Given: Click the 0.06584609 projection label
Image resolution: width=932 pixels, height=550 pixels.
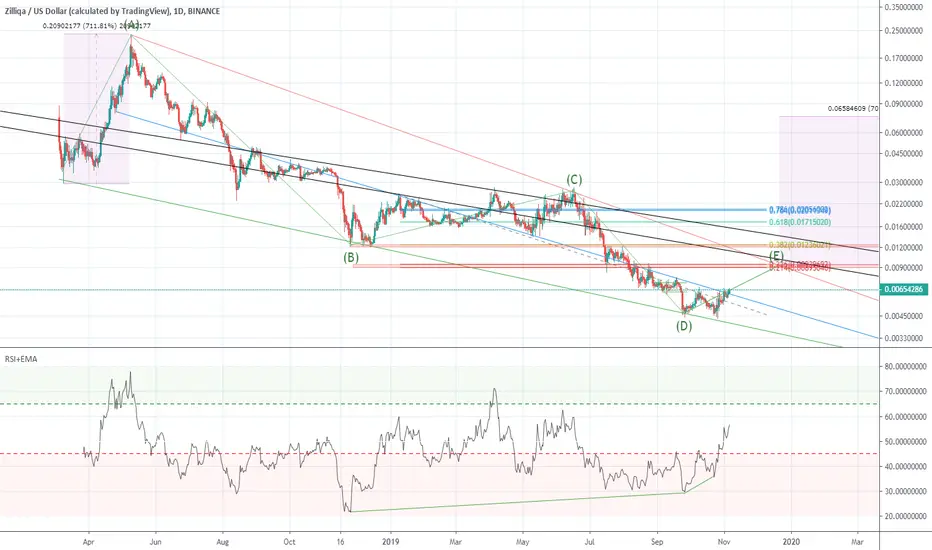Looking at the screenshot, I should click(x=852, y=109).
